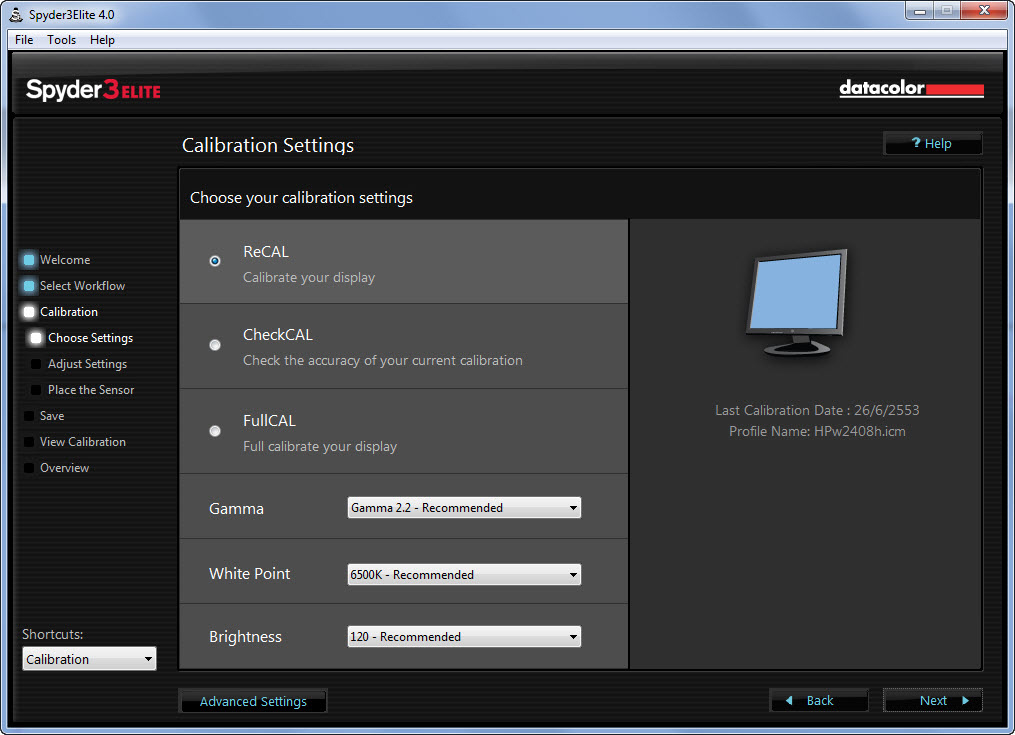Click the Adjust Settings step indicator icon

click(x=37, y=364)
